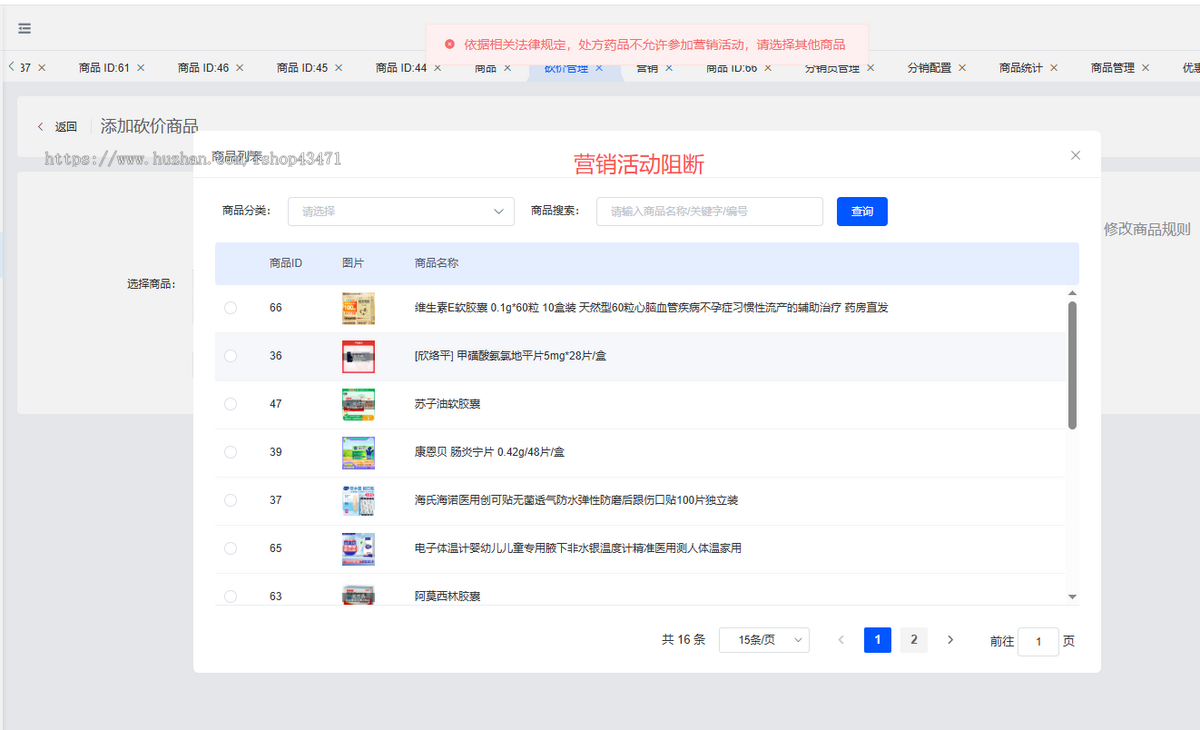Go to the previous page arrow in pagination

click(x=841, y=640)
